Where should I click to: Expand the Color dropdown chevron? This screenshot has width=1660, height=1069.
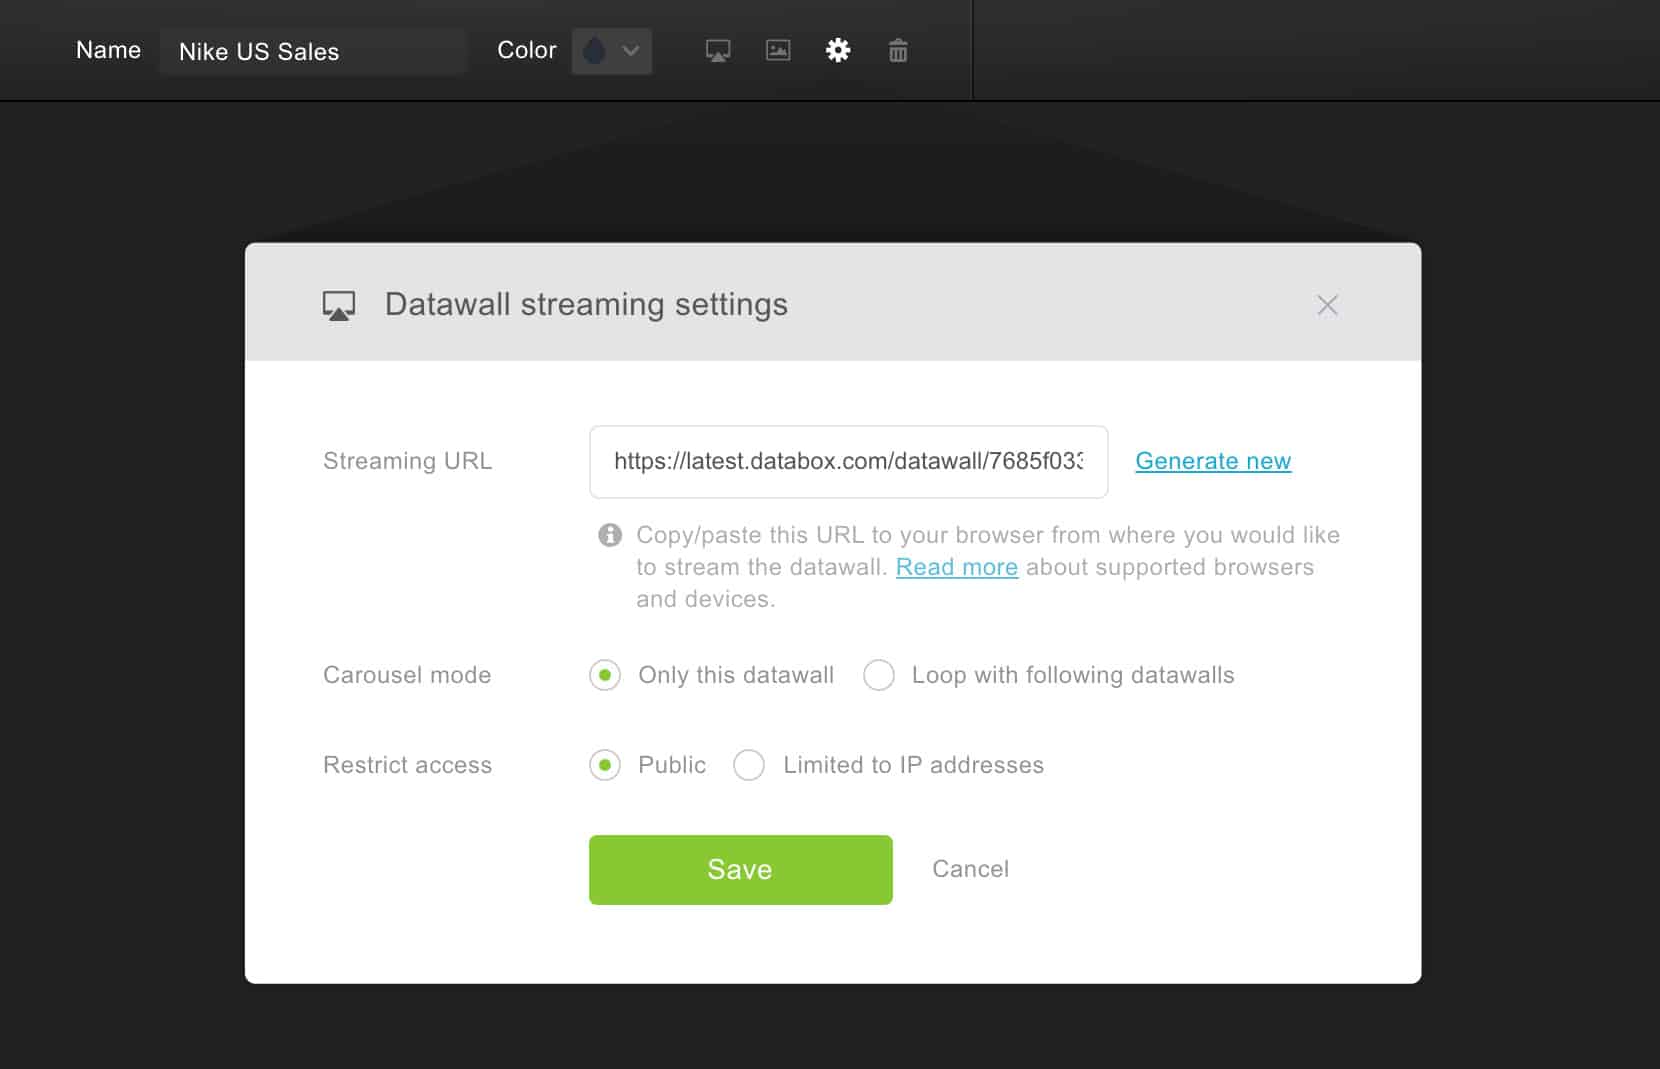click(x=631, y=51)
